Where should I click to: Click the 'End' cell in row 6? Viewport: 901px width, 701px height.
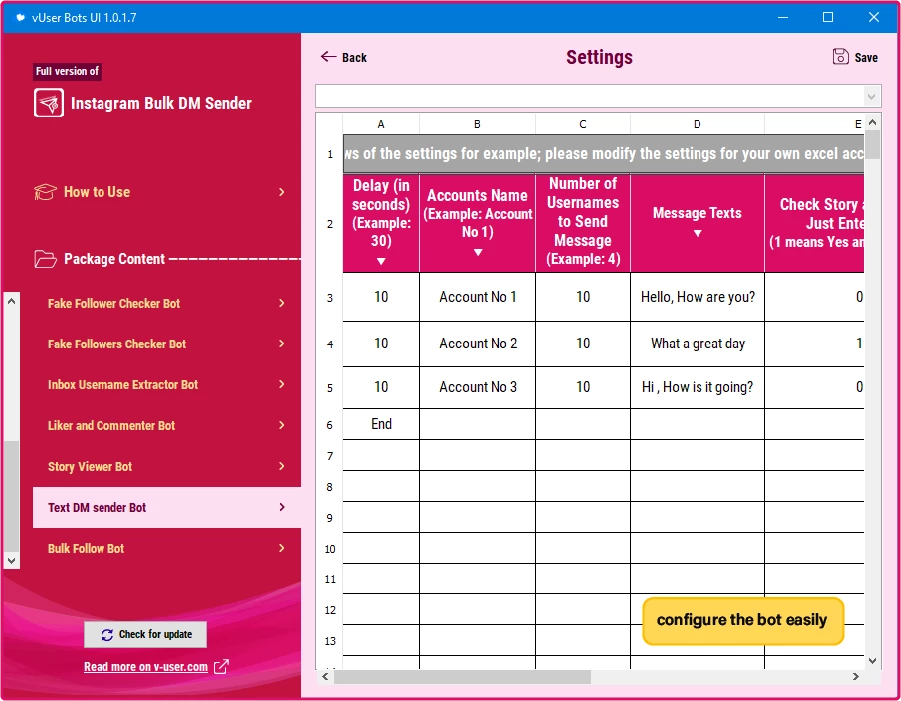381,424
